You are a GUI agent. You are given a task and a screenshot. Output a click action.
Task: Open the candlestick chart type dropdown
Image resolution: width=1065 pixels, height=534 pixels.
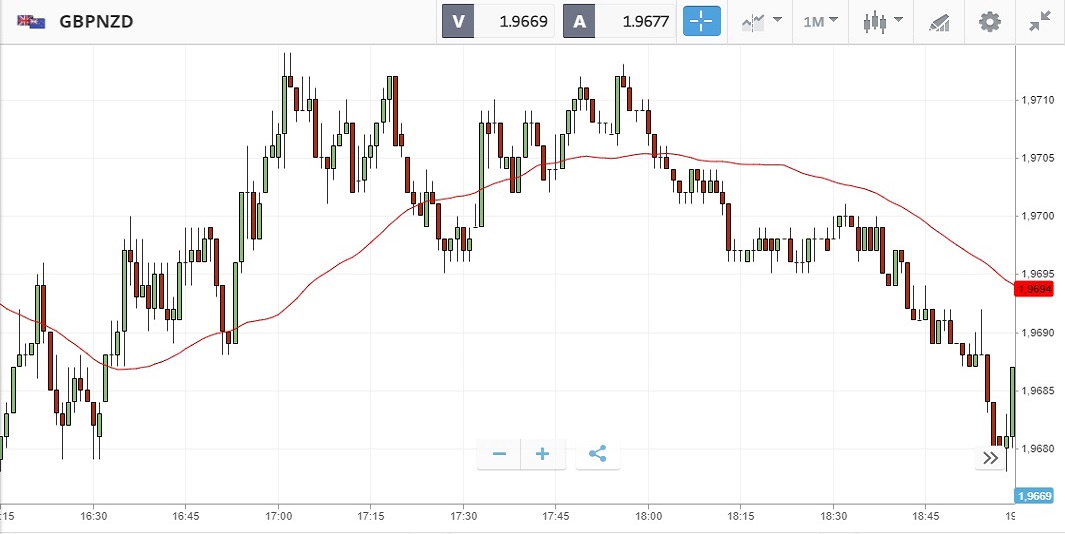[884, 21]
